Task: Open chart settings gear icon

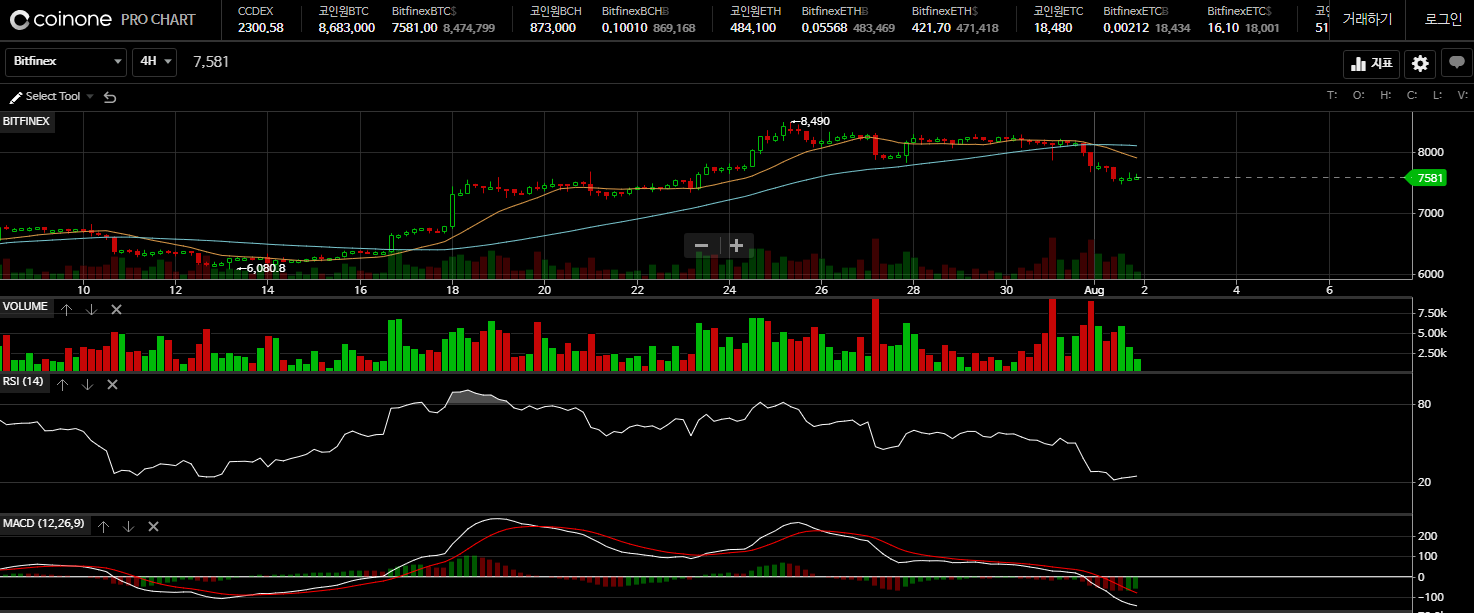Action: (1420, 63)
